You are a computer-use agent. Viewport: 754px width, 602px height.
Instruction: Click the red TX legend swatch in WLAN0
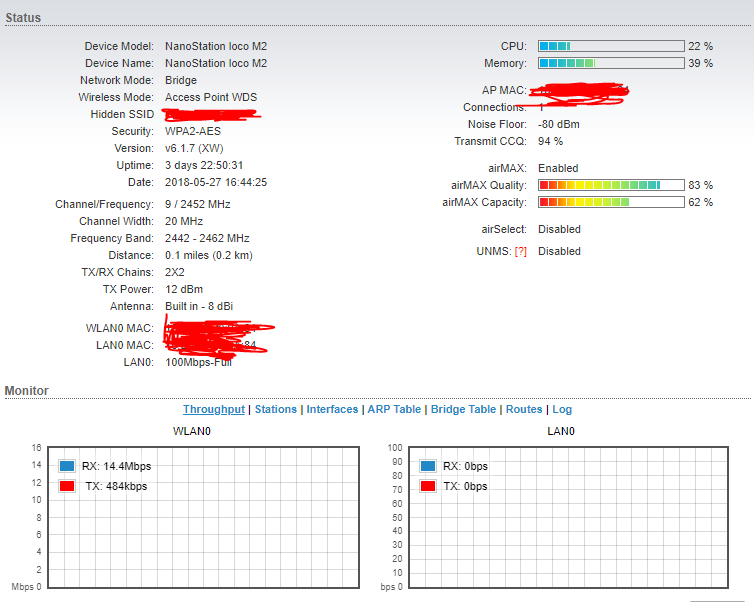pyautogui.click(x=67, y=486)
